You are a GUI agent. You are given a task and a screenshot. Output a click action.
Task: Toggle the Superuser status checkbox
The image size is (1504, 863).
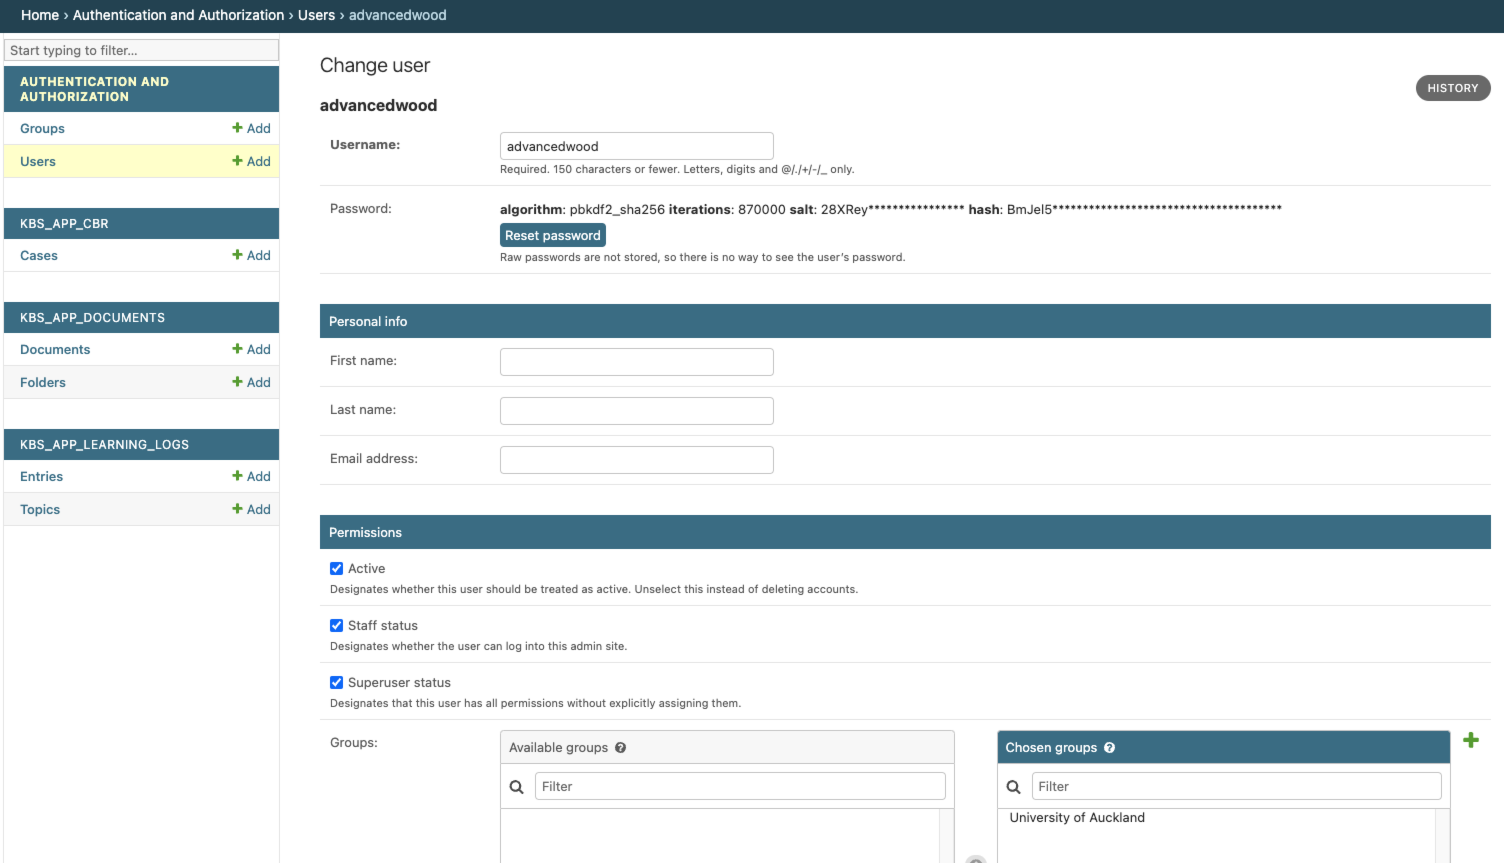coord(336,682)
